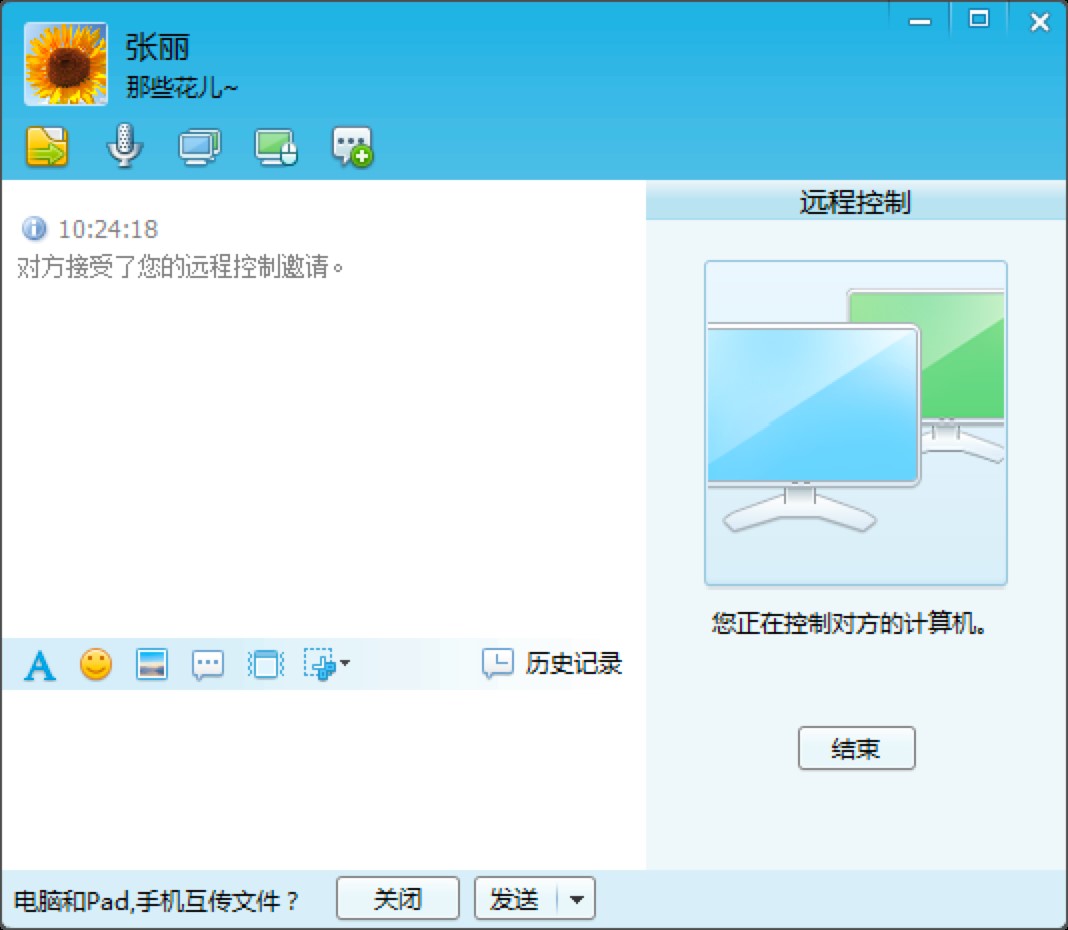Screen dimensions: 1068x930
Task: Start a voice call with the microphone icon
Action: tap(122, 144)
